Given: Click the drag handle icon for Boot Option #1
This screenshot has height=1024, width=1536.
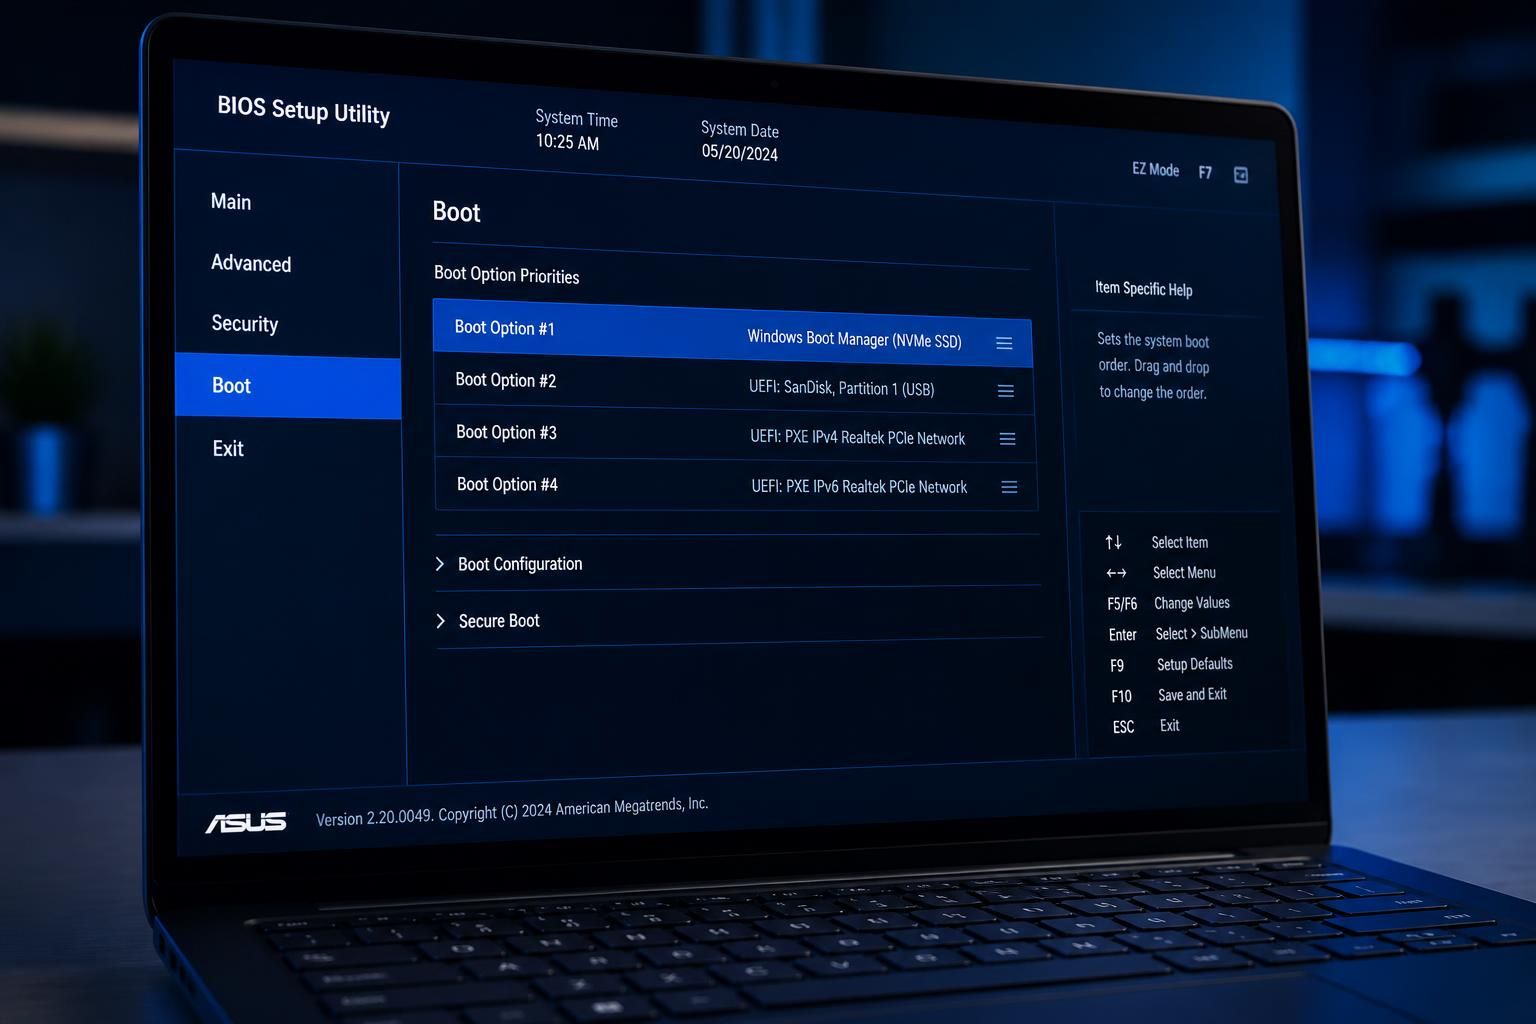Looking at the screenshot, I should [1004, 343].
